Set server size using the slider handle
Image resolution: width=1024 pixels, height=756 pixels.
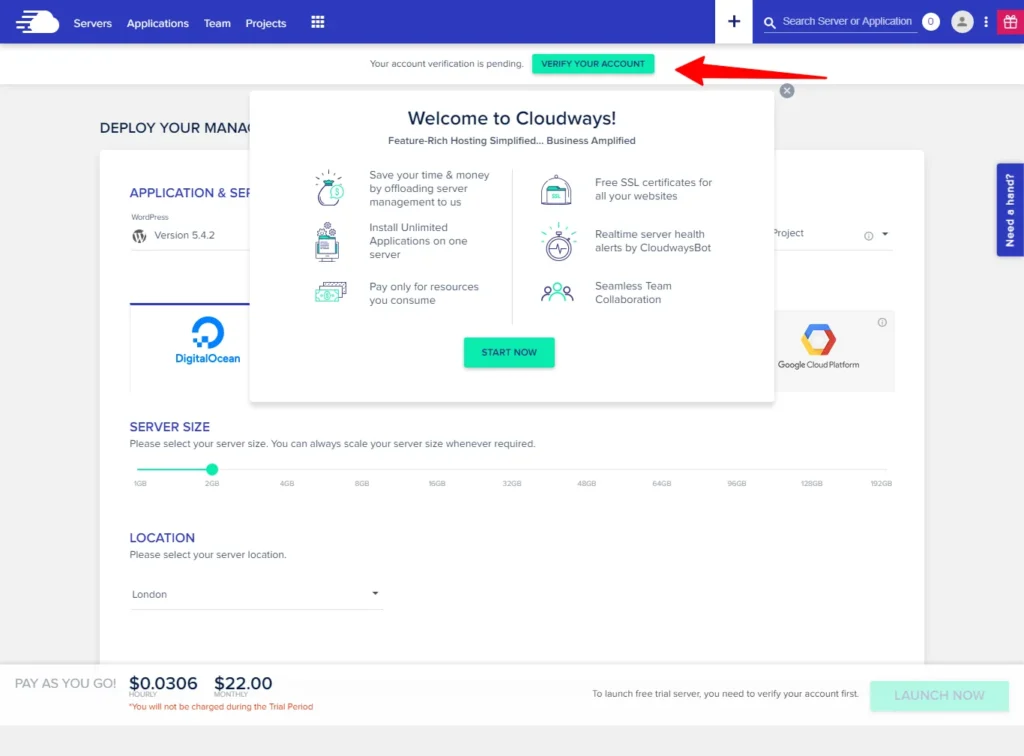(211, 469)
